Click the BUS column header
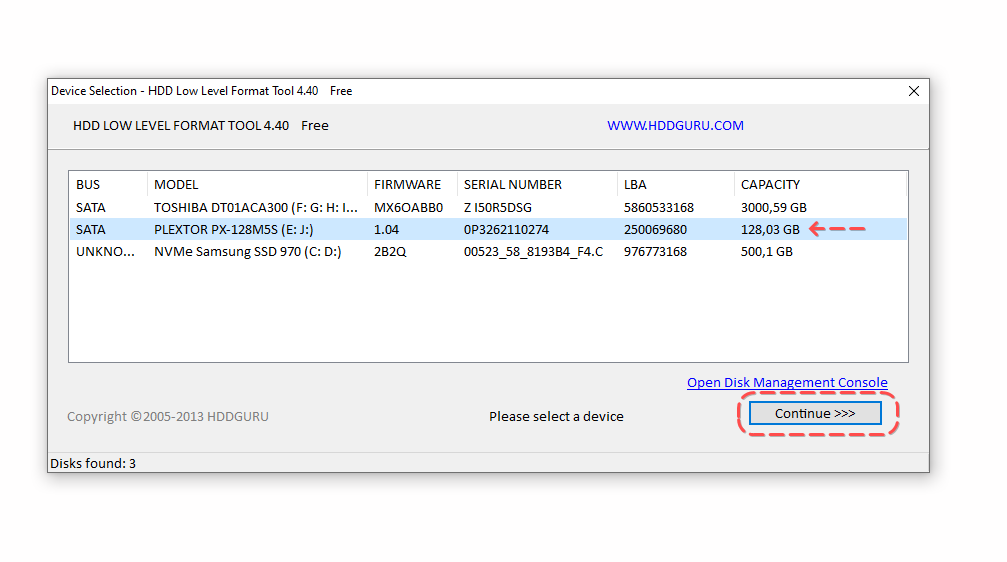The width and height of the screenshot is (1007, 562). [x=108, y=184]
